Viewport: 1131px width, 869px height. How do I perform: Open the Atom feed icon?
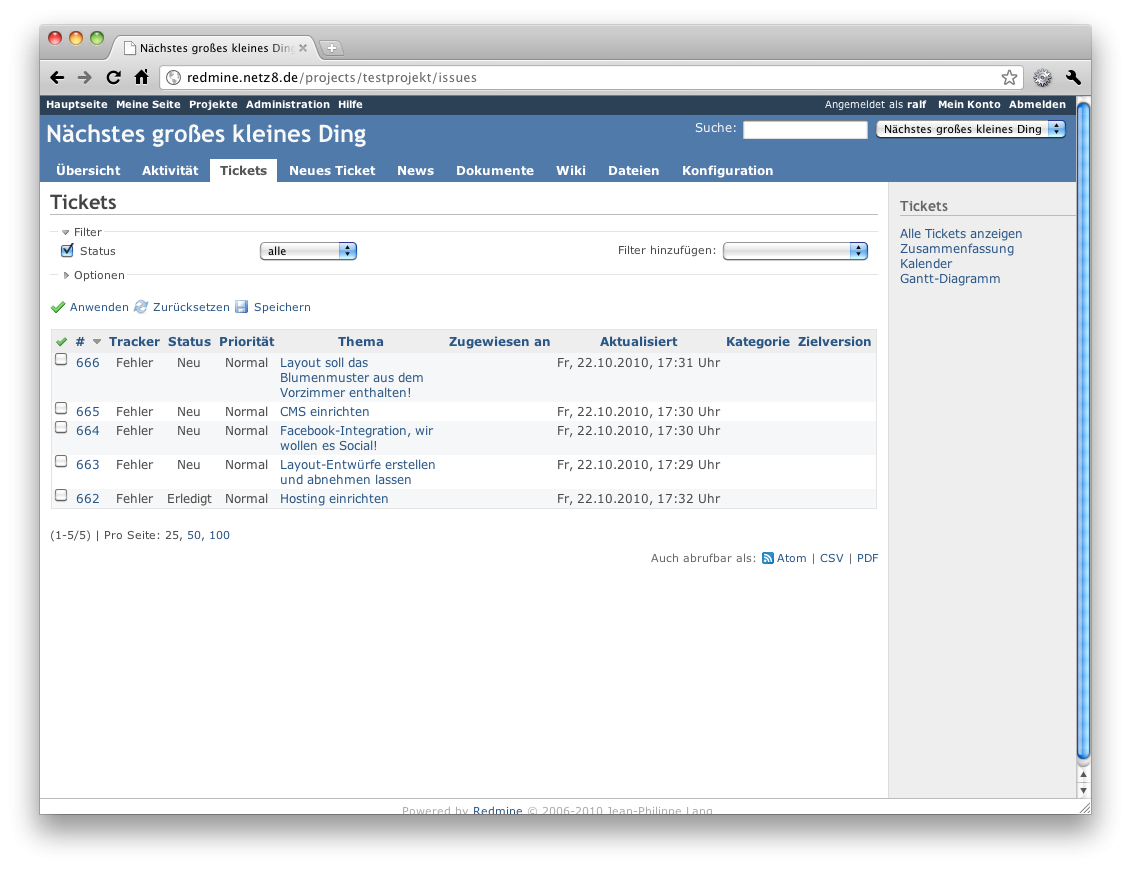[767, 558]
